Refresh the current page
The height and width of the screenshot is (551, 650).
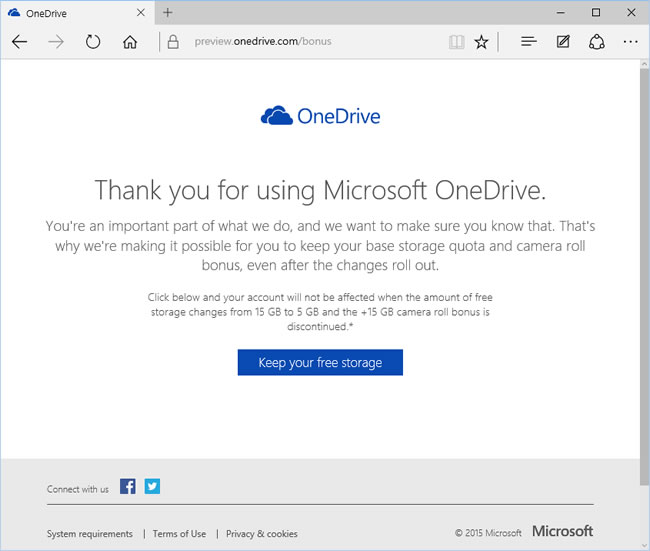point(93,42)
